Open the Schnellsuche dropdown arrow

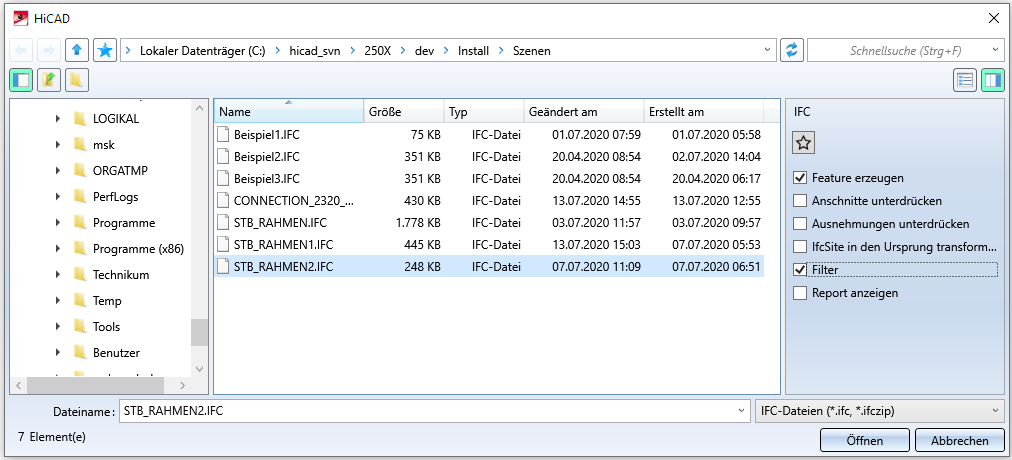[995, 50]
